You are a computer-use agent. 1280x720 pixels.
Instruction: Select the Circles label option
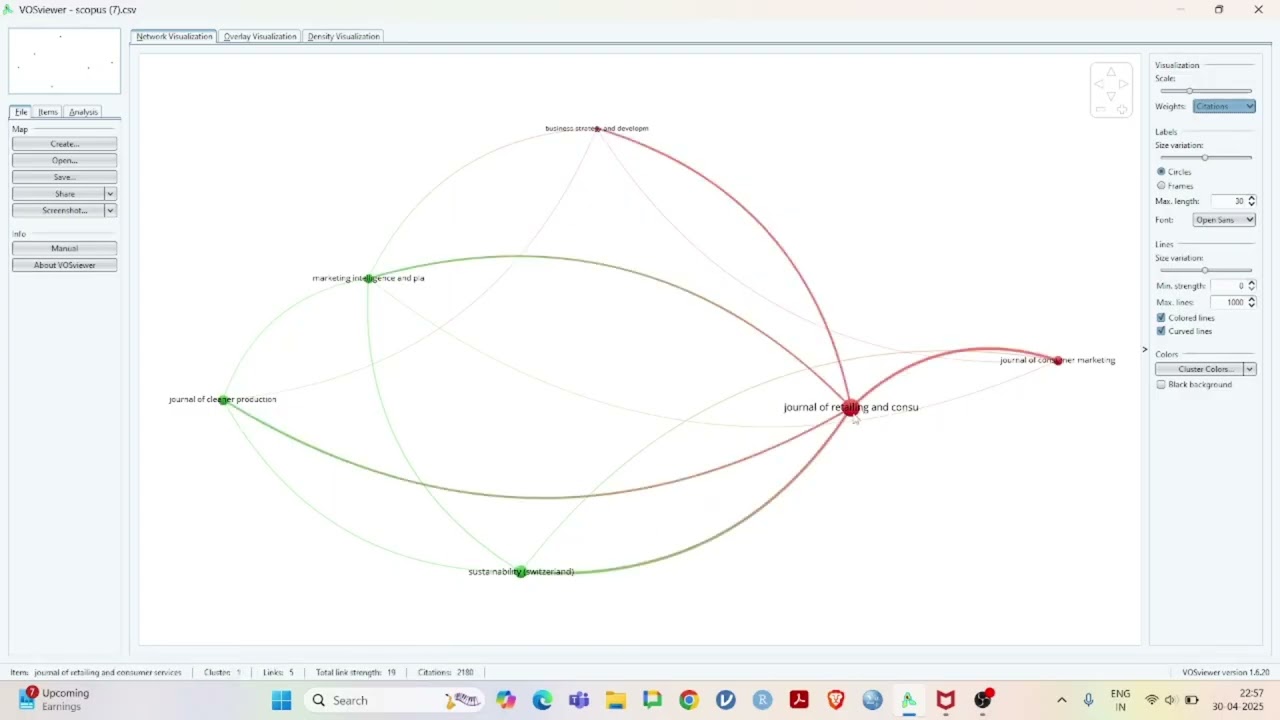(x=1161, y=172)
